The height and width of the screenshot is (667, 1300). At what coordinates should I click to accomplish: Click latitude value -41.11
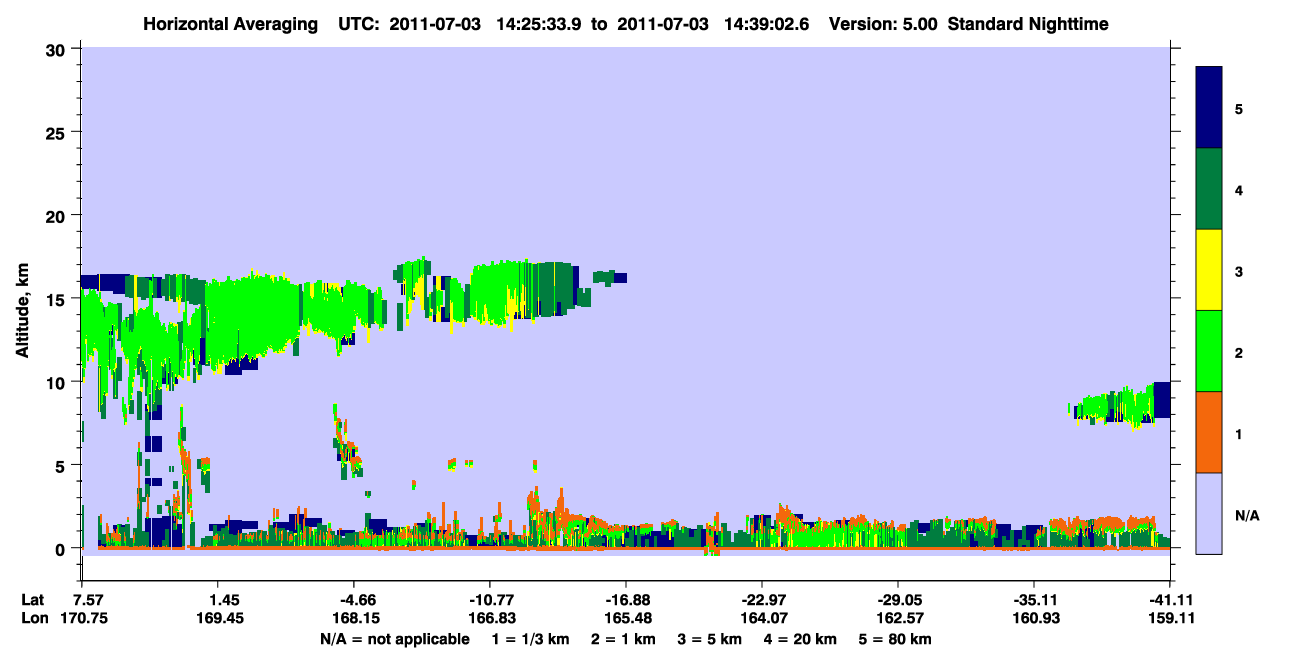coord(1170,600)
